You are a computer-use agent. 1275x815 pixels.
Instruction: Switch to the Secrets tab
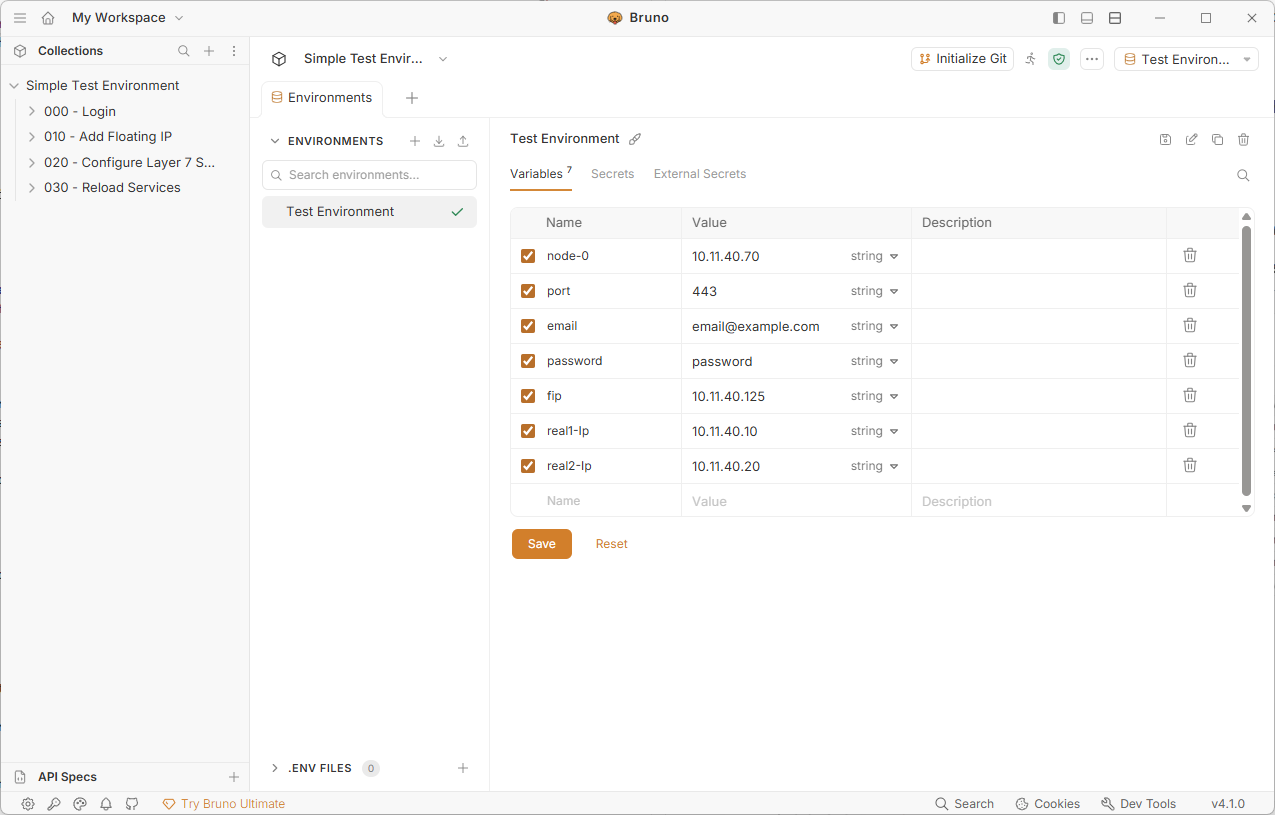click(612, 174)
